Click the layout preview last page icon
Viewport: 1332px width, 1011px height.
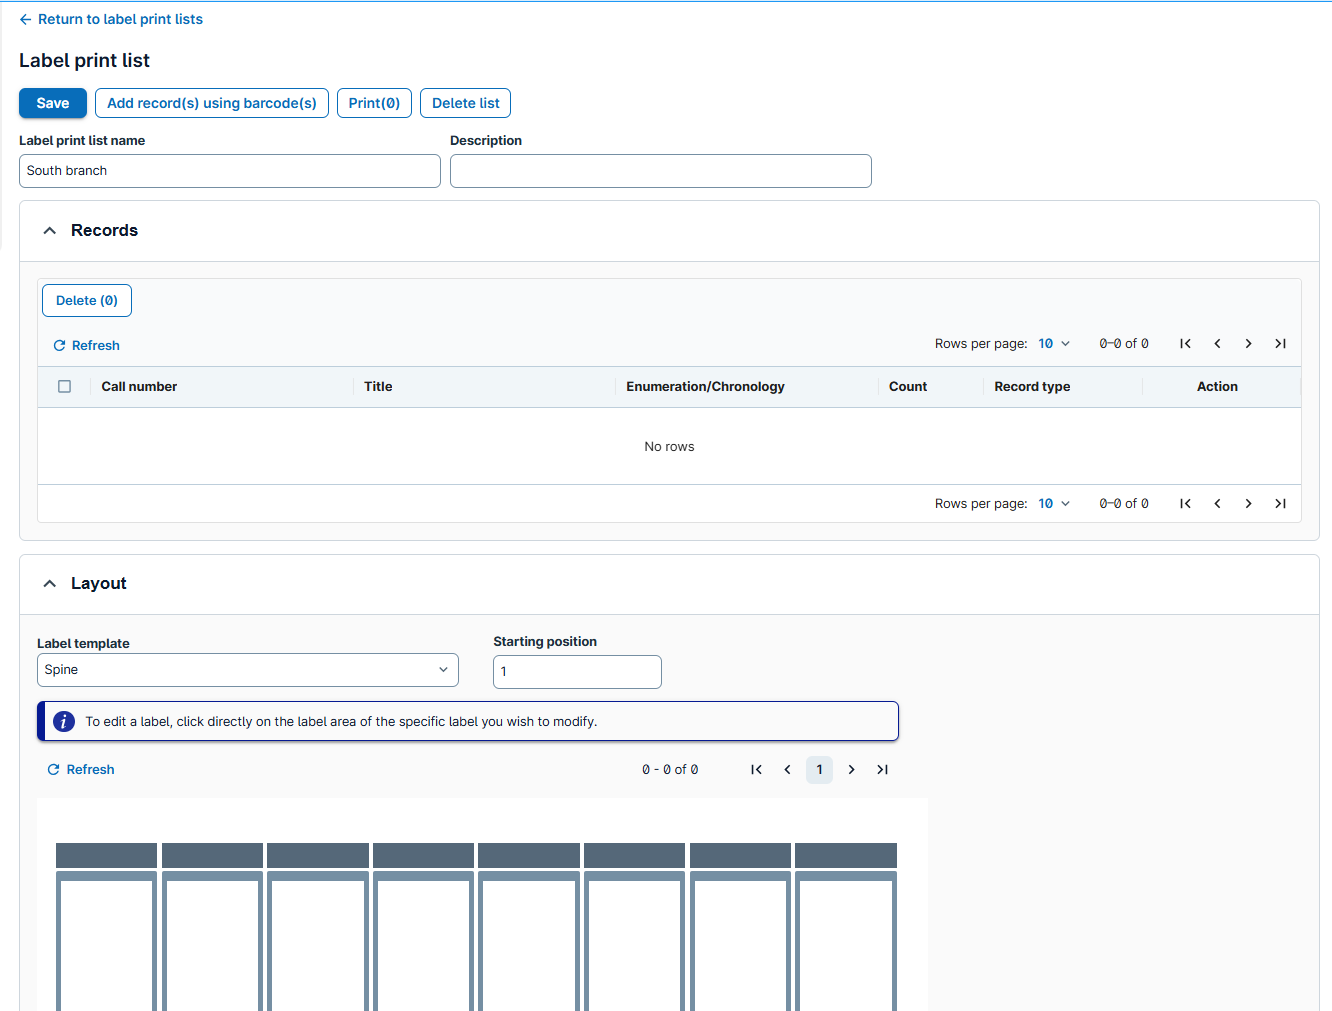click(882, 770)
